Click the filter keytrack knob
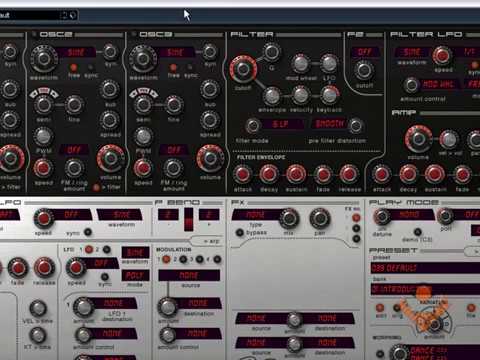The height and width of the screenshot is (360, 480). coord(330,95)
